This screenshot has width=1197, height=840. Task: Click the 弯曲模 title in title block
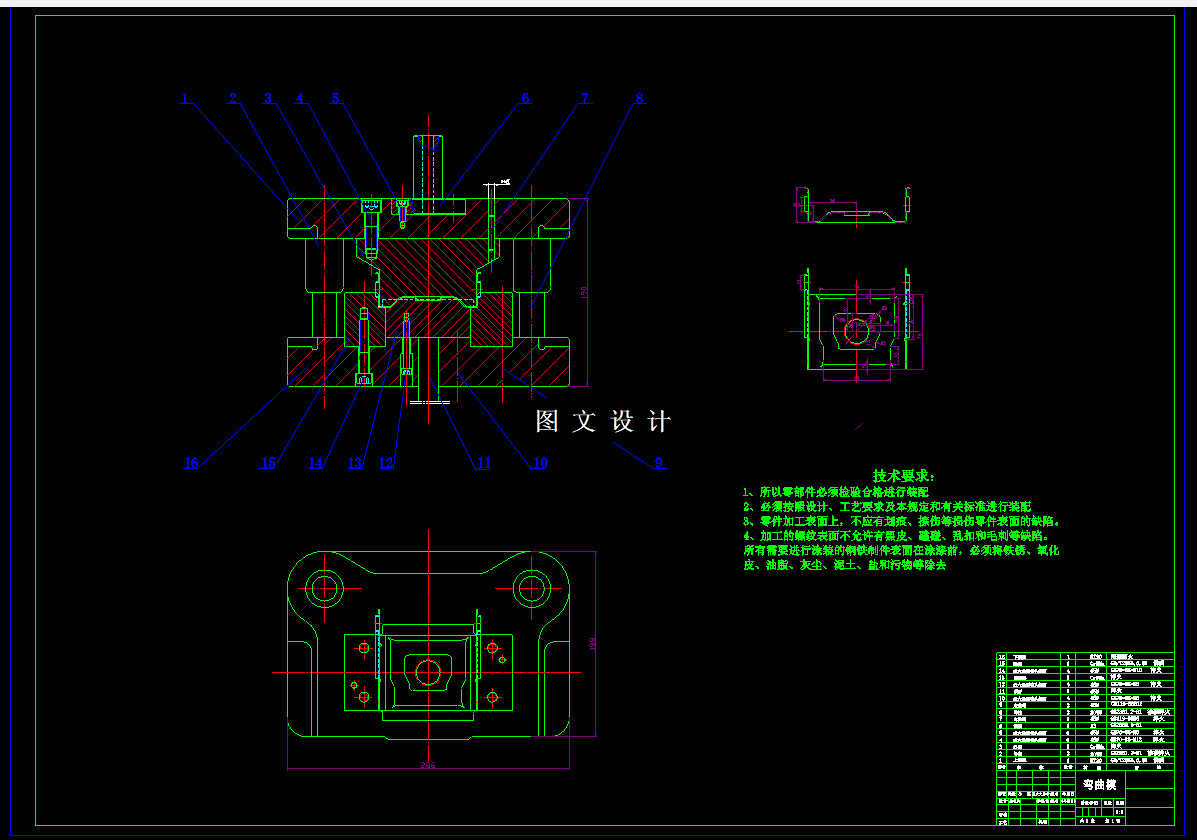1099,784
